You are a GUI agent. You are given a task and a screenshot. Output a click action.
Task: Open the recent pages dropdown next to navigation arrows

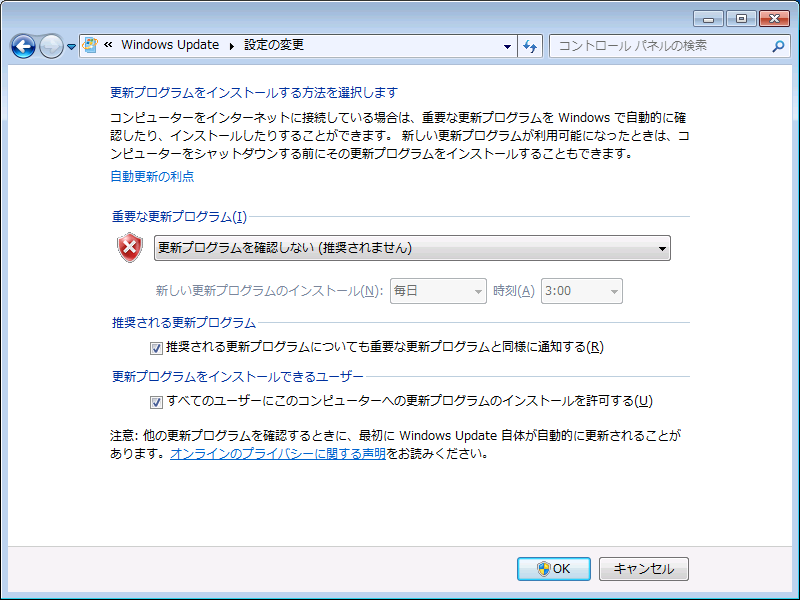click(71, 46)
